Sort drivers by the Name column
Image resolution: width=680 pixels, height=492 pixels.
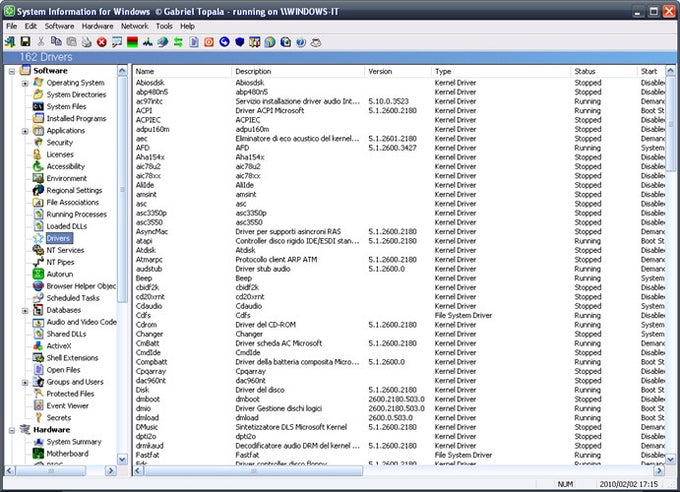pyautogui.click(x=182, y=71)
